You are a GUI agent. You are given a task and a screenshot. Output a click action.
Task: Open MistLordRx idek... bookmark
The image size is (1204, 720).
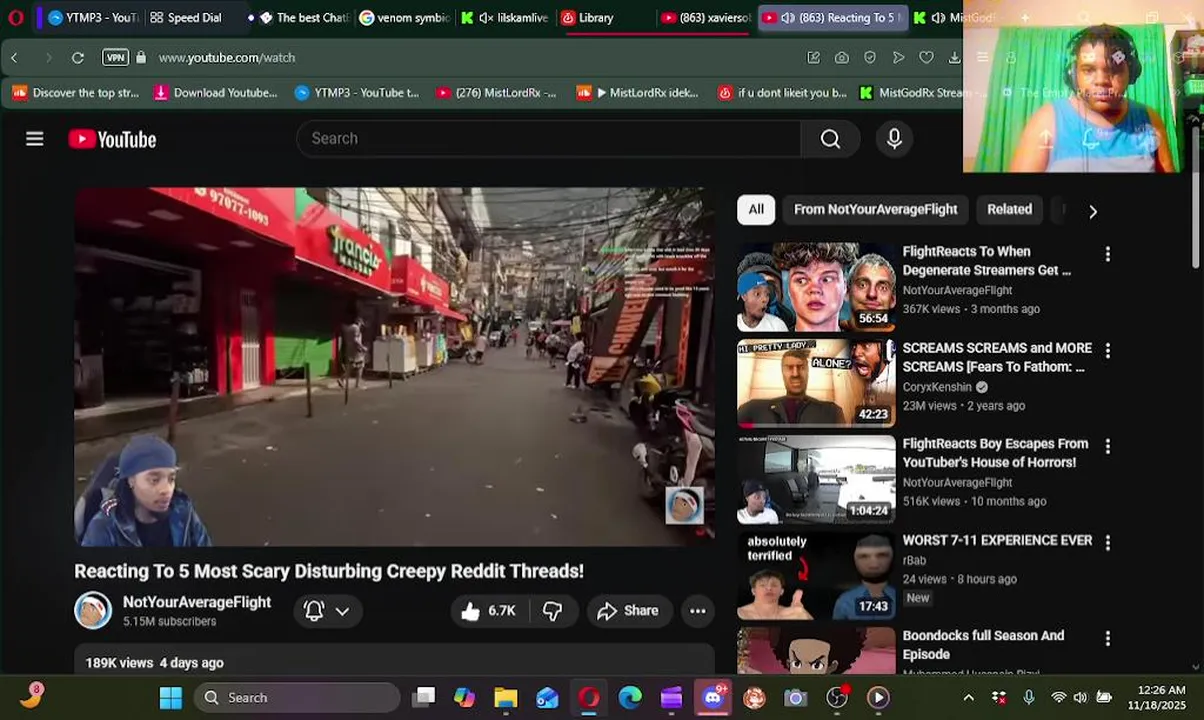point(638,93)
